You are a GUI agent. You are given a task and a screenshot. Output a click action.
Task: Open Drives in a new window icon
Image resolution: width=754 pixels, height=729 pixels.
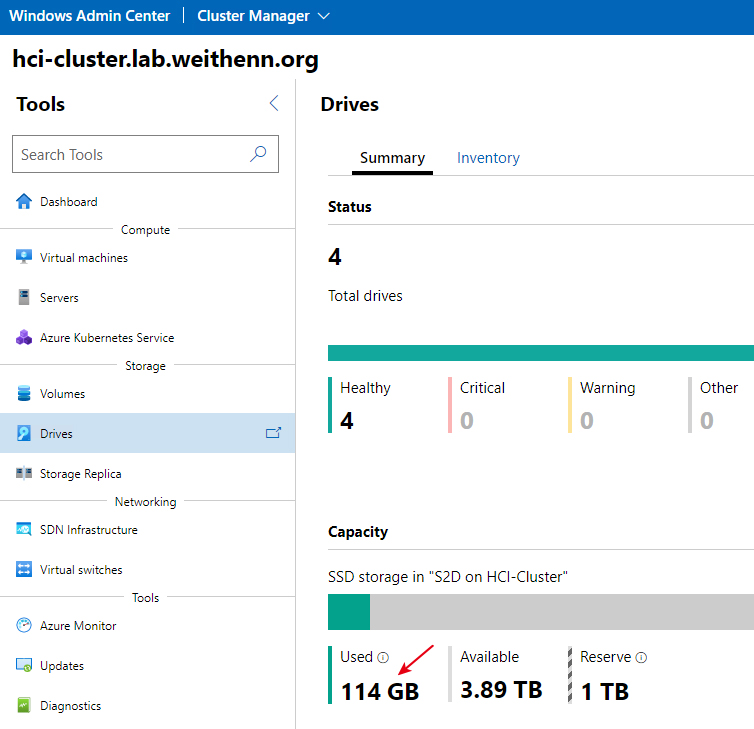tap(273, 433)
